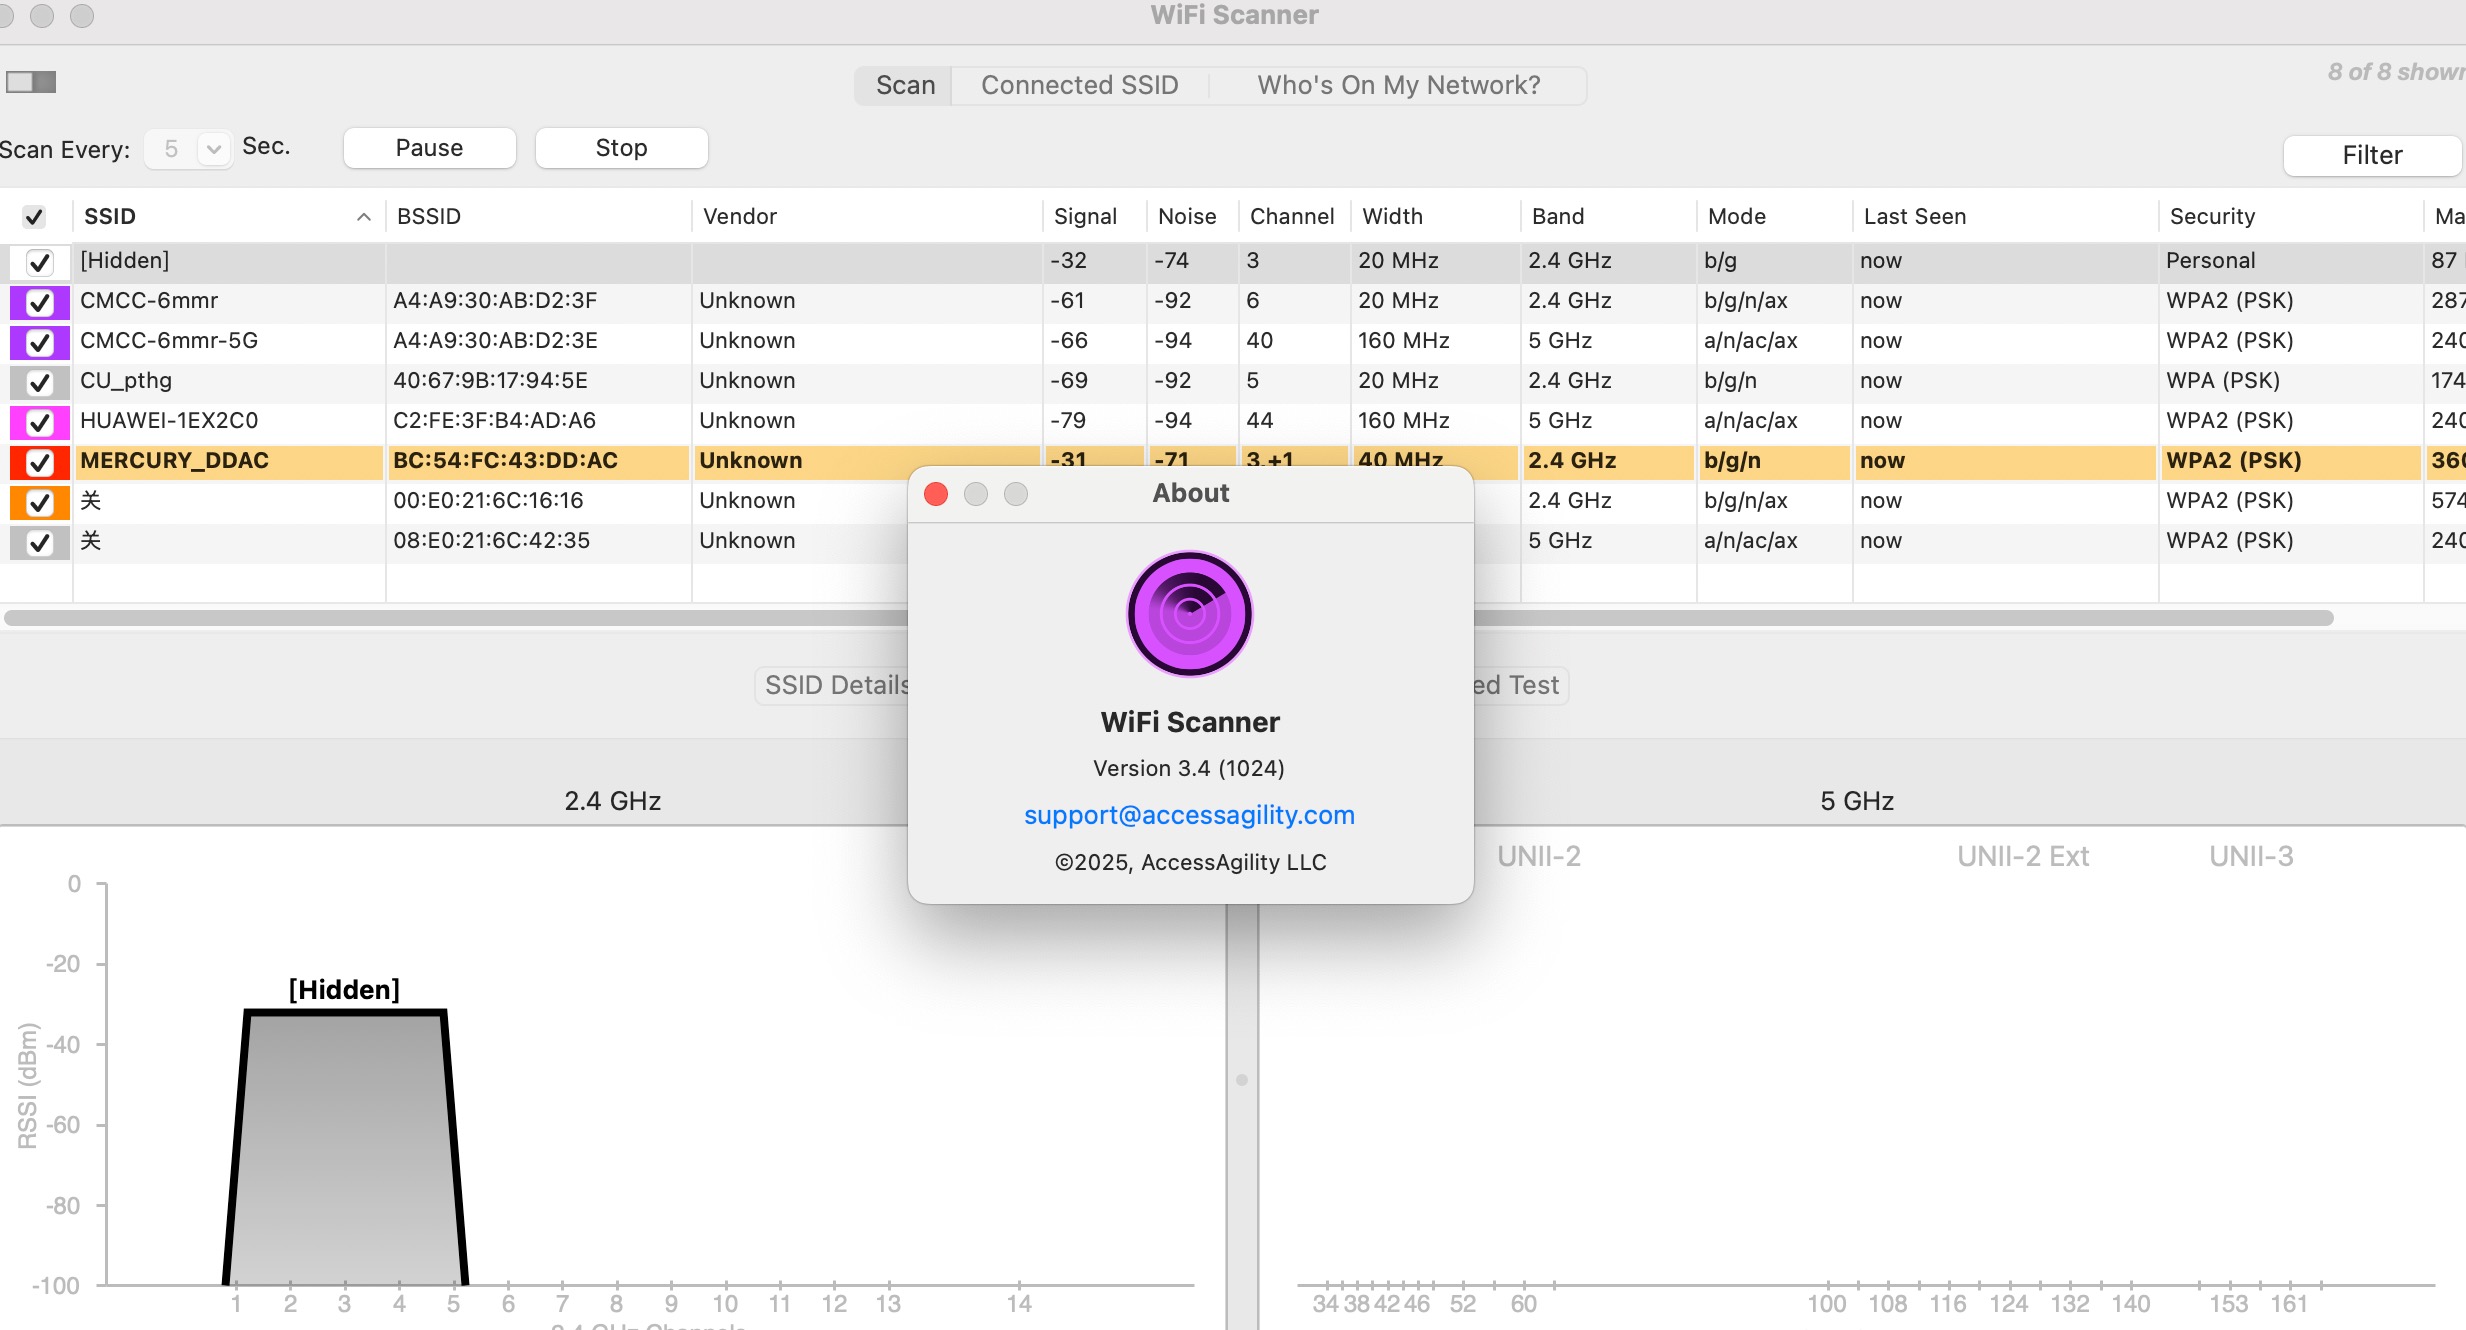
Task: Uncheck the CMCC-6mmr network checkbox
Action: point(39,302)
